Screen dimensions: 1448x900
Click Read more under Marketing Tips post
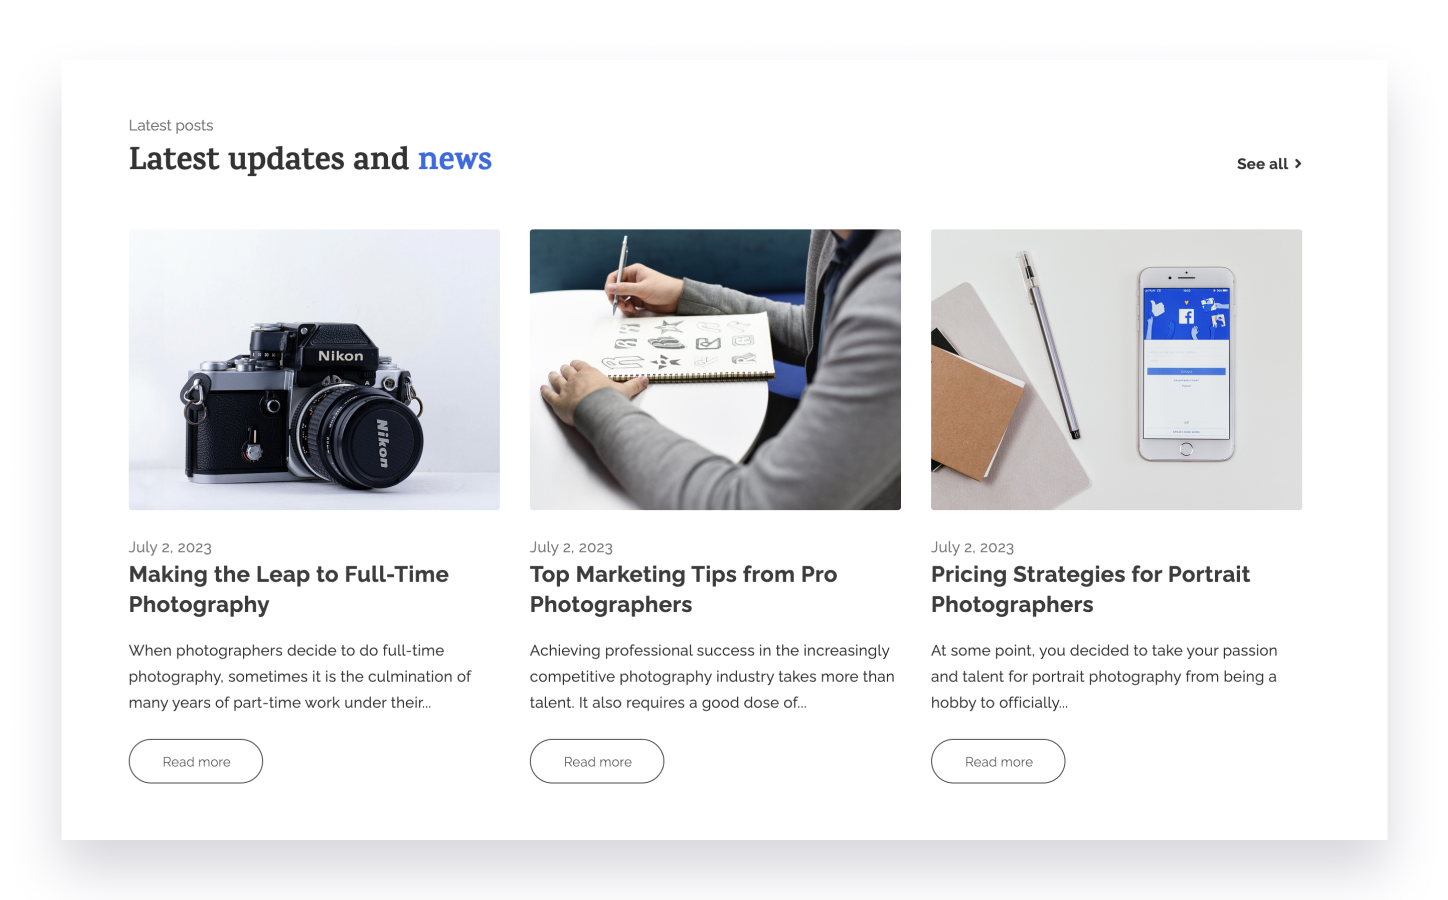(597, 761)
